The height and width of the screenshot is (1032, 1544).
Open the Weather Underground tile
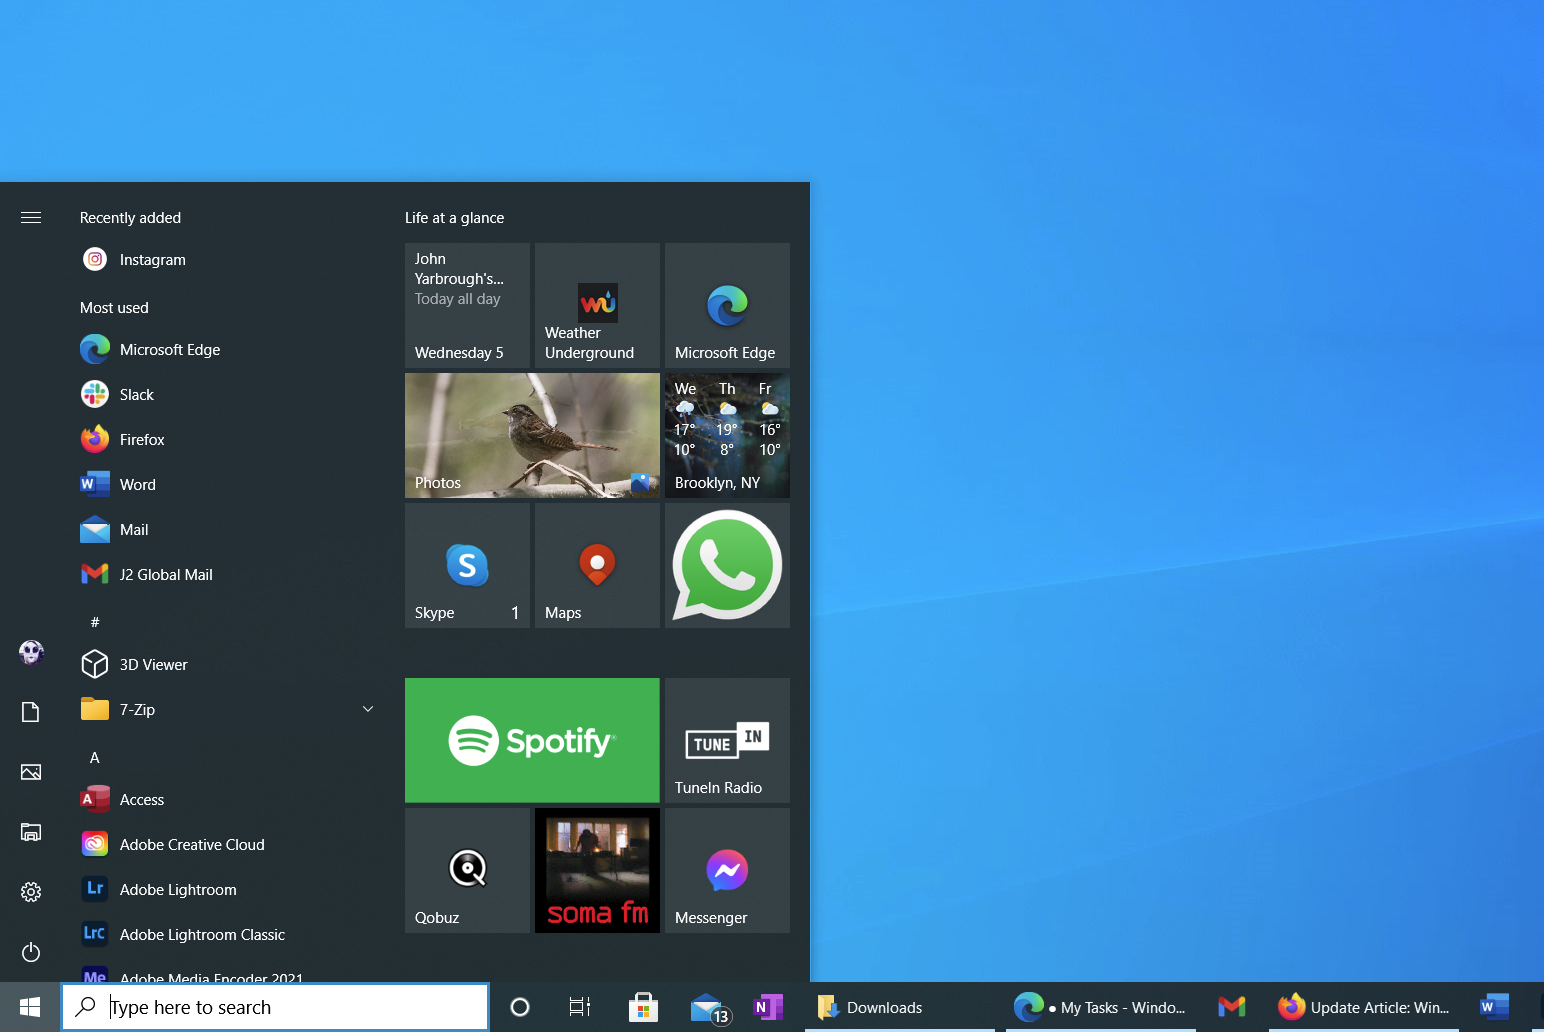[597, 305]
